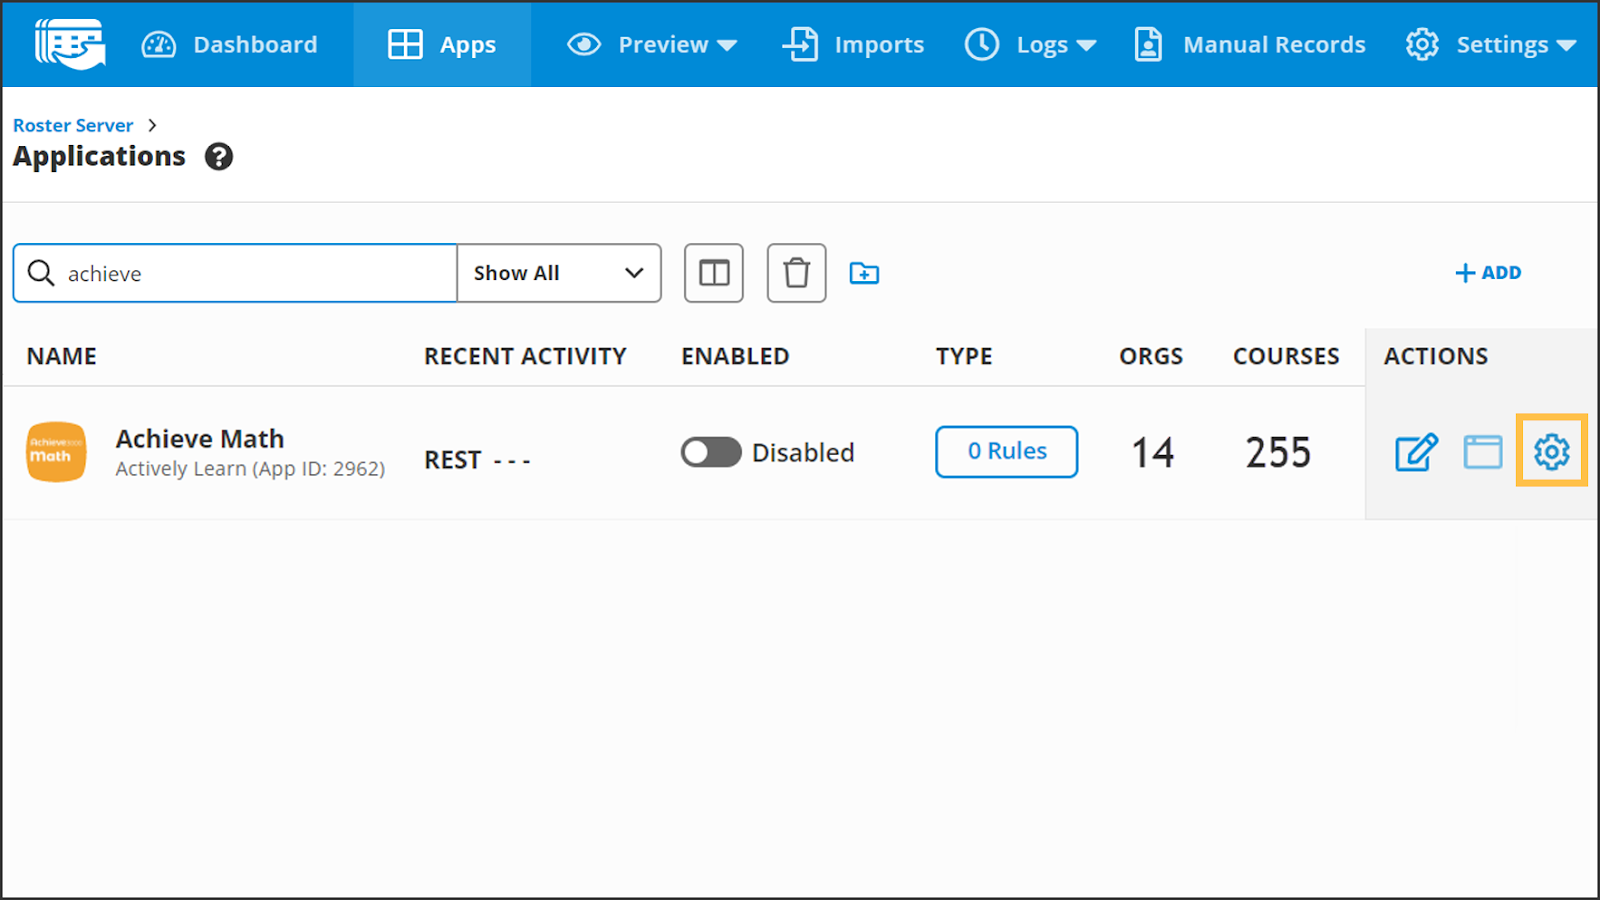
Task: Click the Dashboard gauge icon
Action: tap(159, 45)
